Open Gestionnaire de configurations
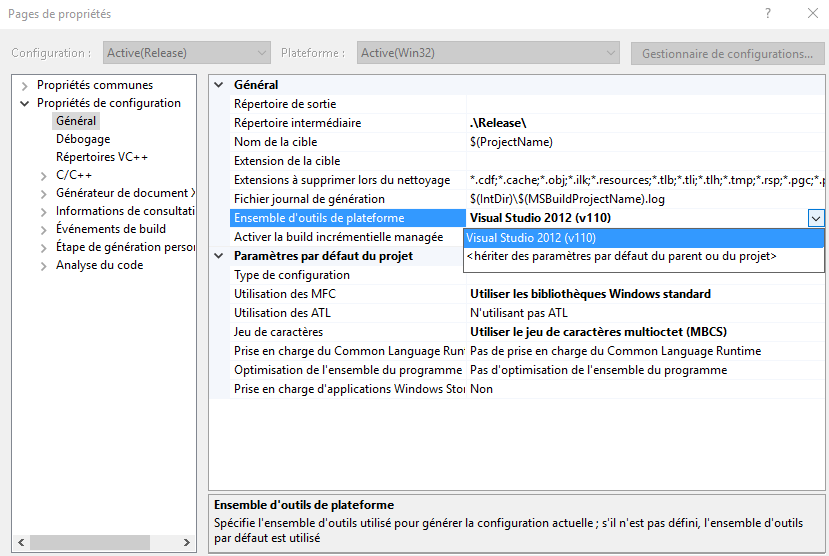The width and height of the screenshot is (829, 556). 727,53
